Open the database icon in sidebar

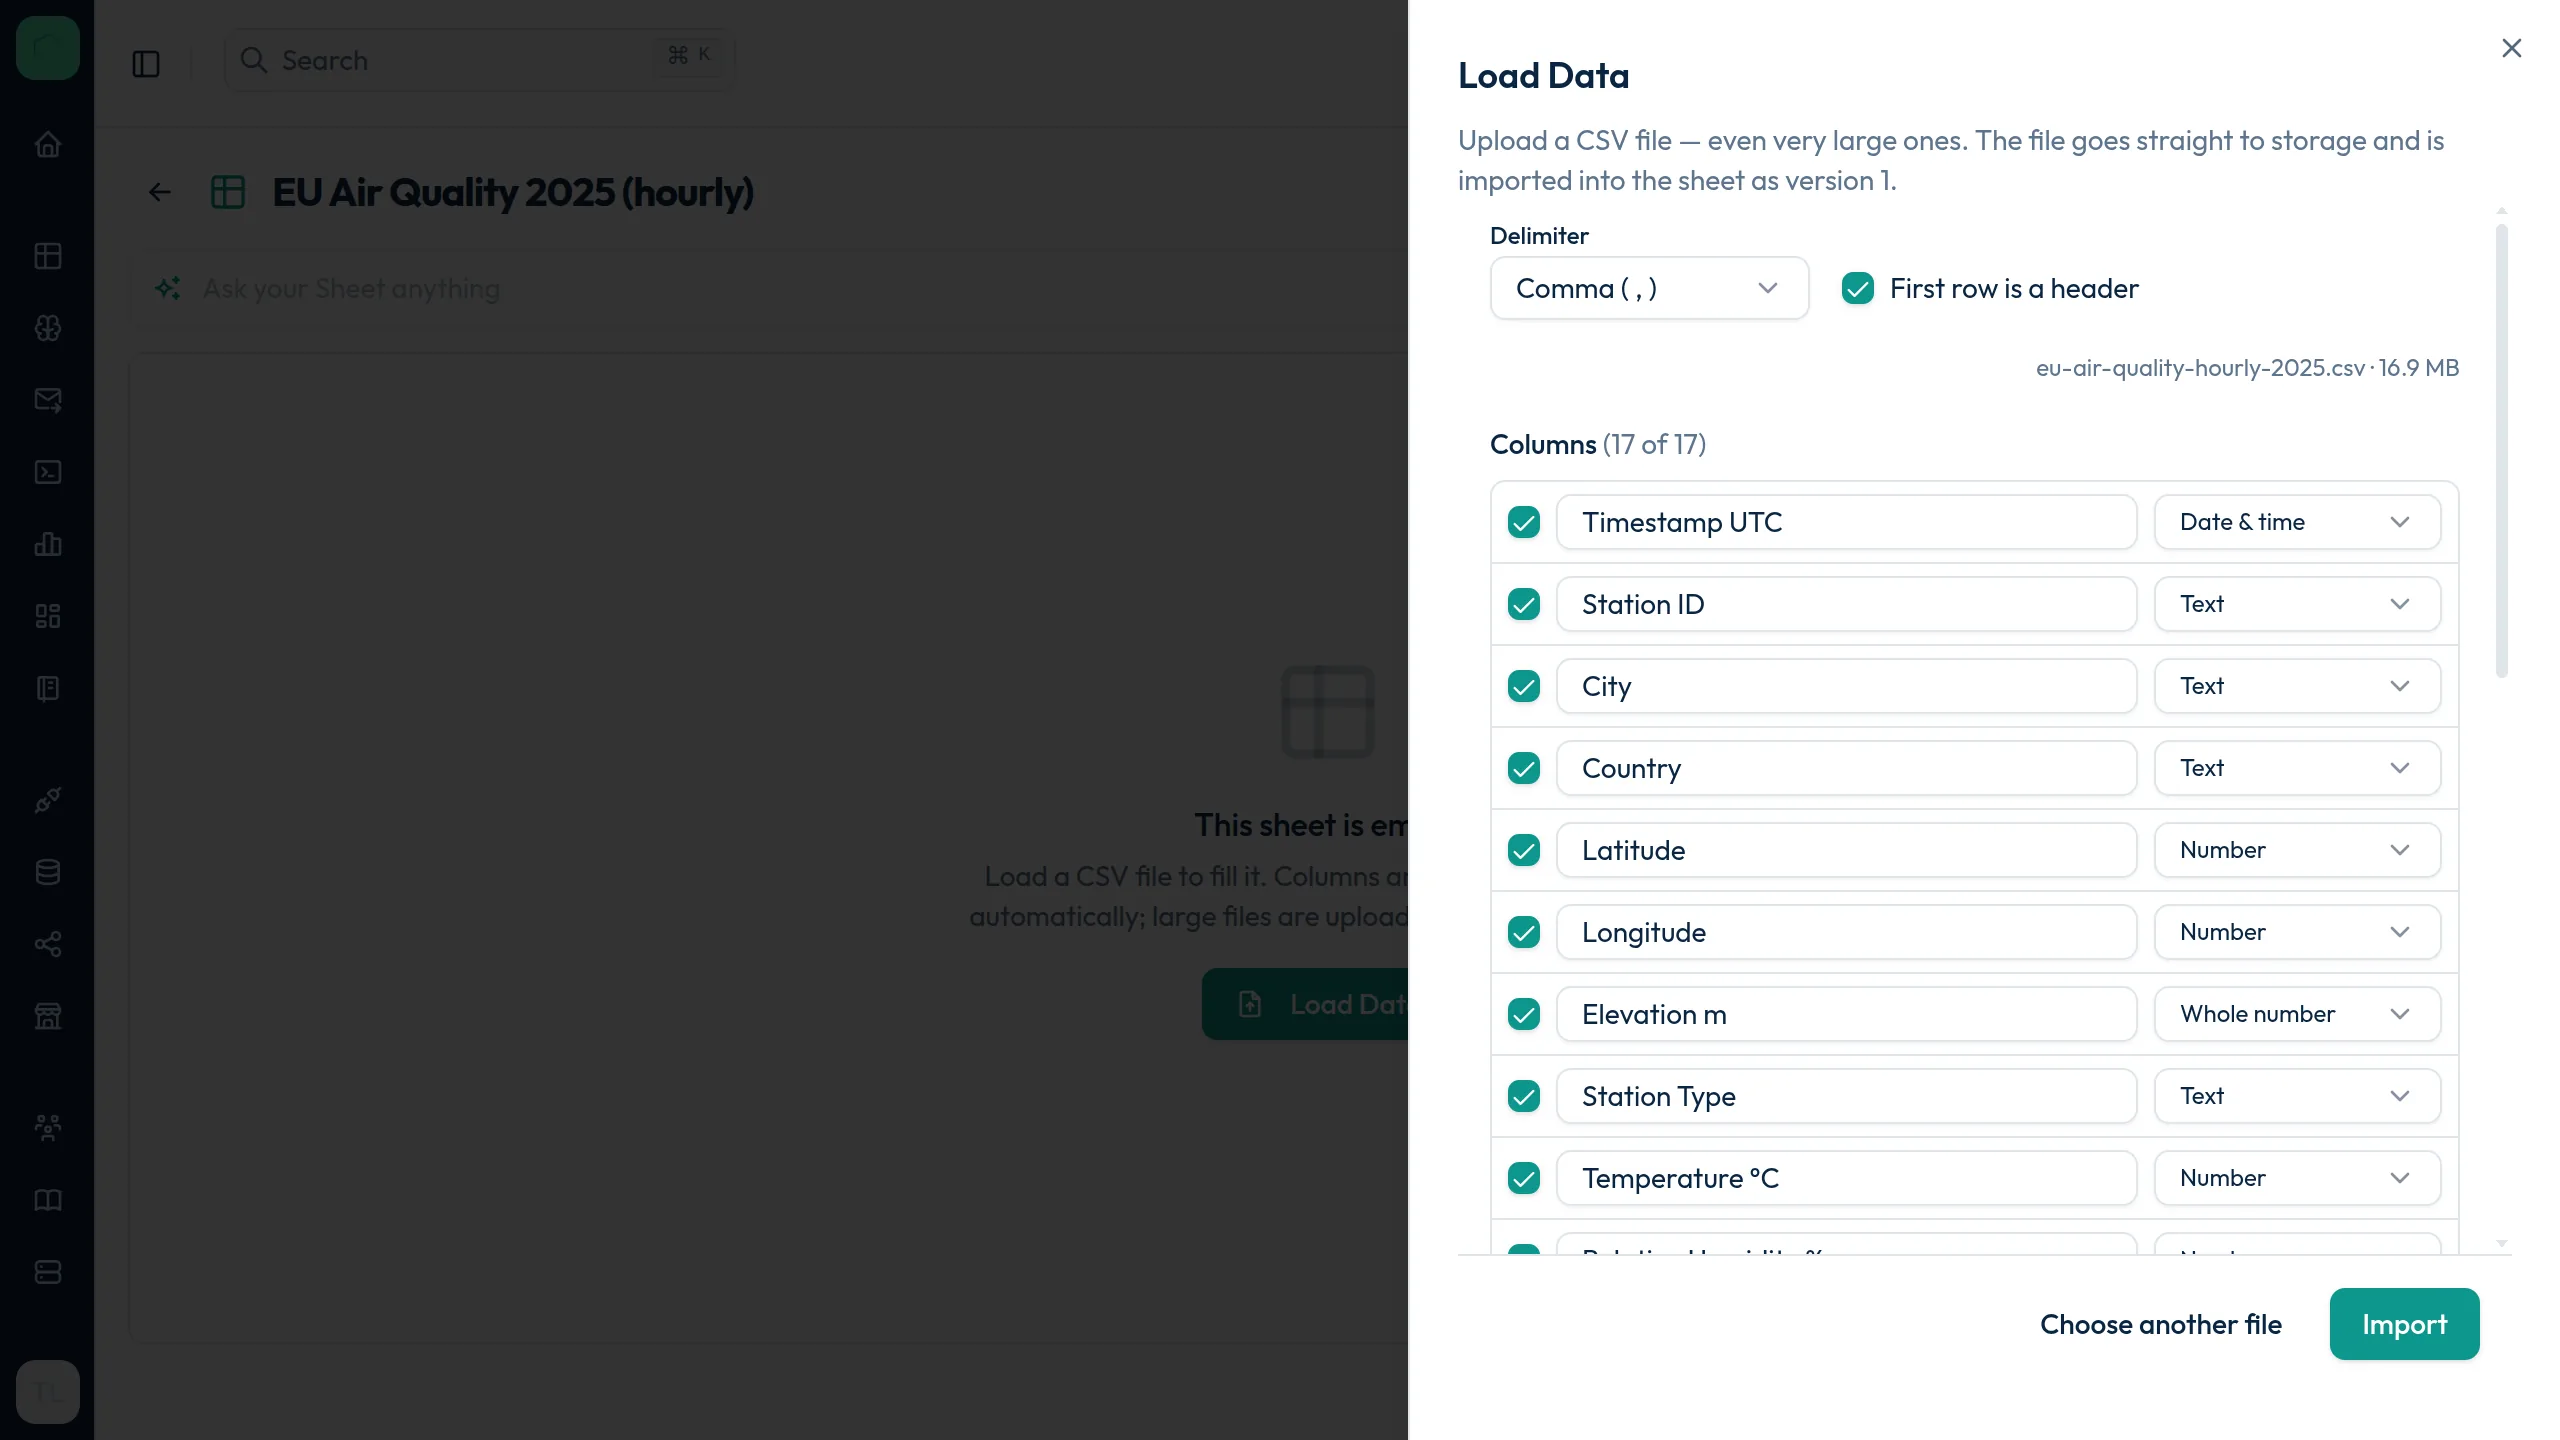[48, 872]
